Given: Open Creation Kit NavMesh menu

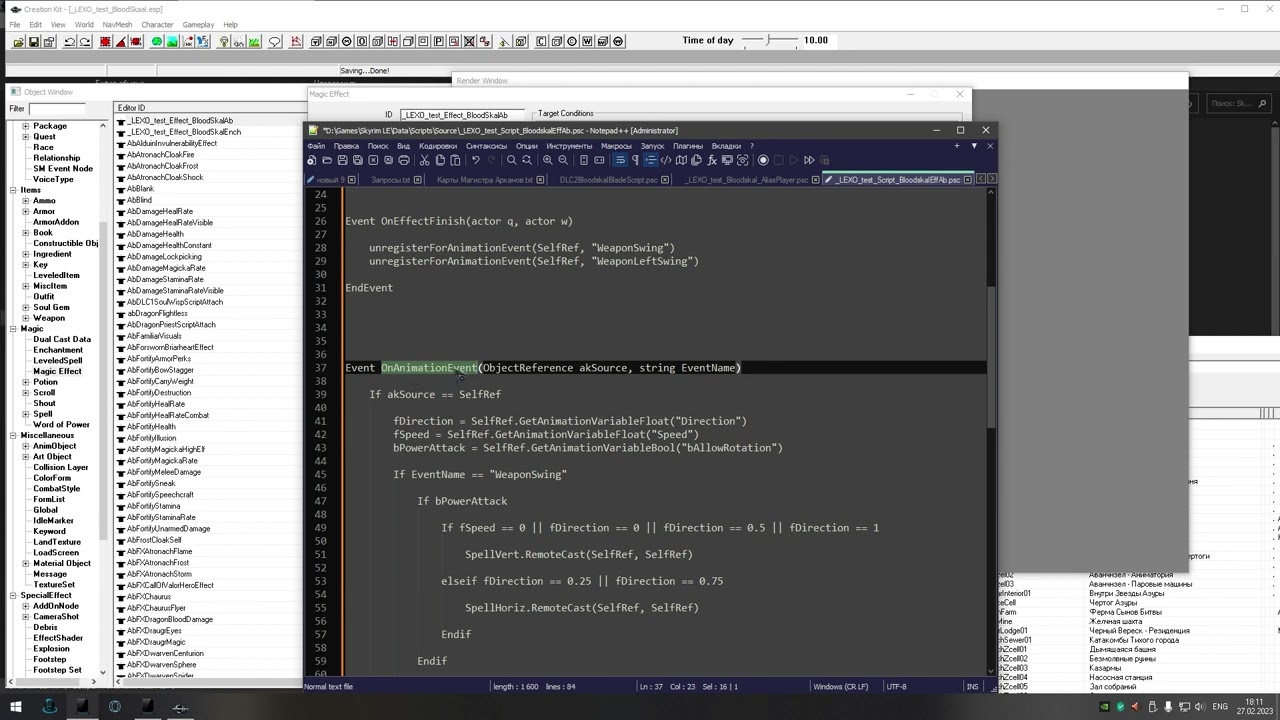Looking at the screenshot, I should point(117,24).
